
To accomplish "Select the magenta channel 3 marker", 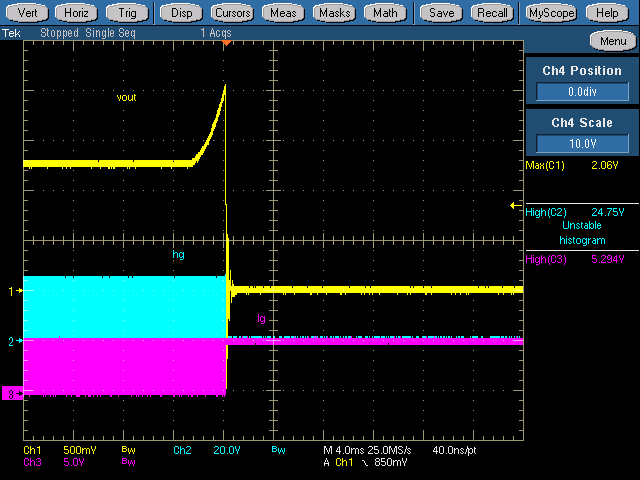I will 12,395.
